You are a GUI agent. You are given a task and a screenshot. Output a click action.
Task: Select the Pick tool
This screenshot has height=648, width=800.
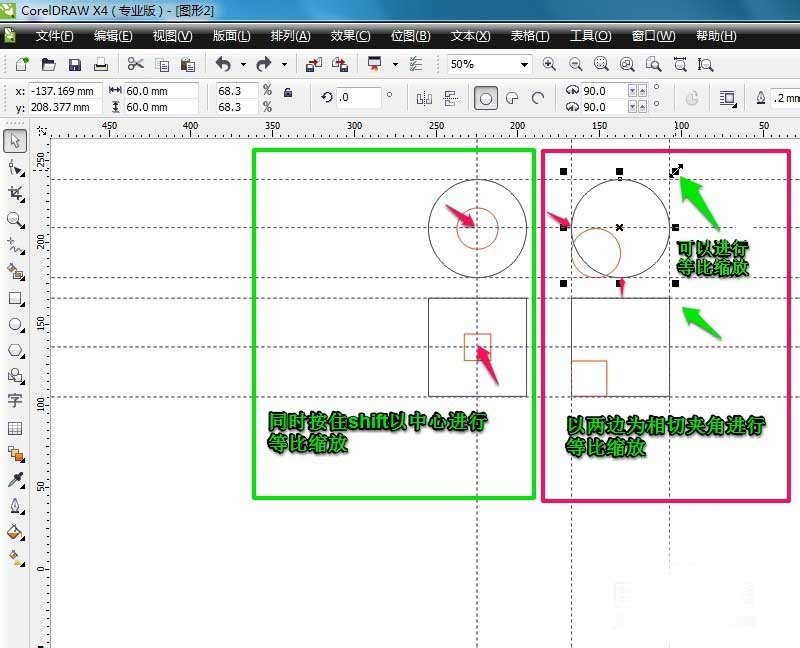point(13,141)
